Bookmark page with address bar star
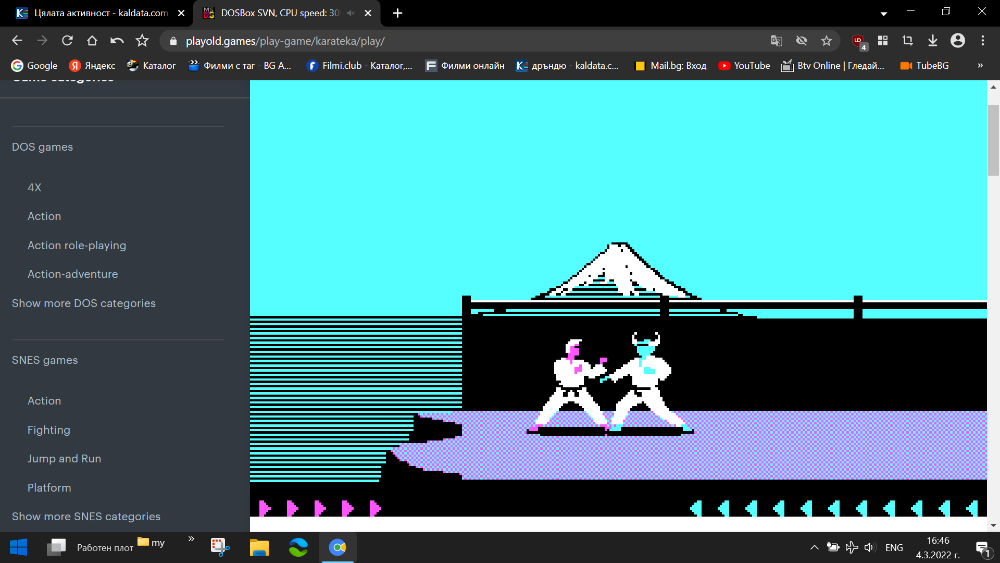 [x=827, y=41]
